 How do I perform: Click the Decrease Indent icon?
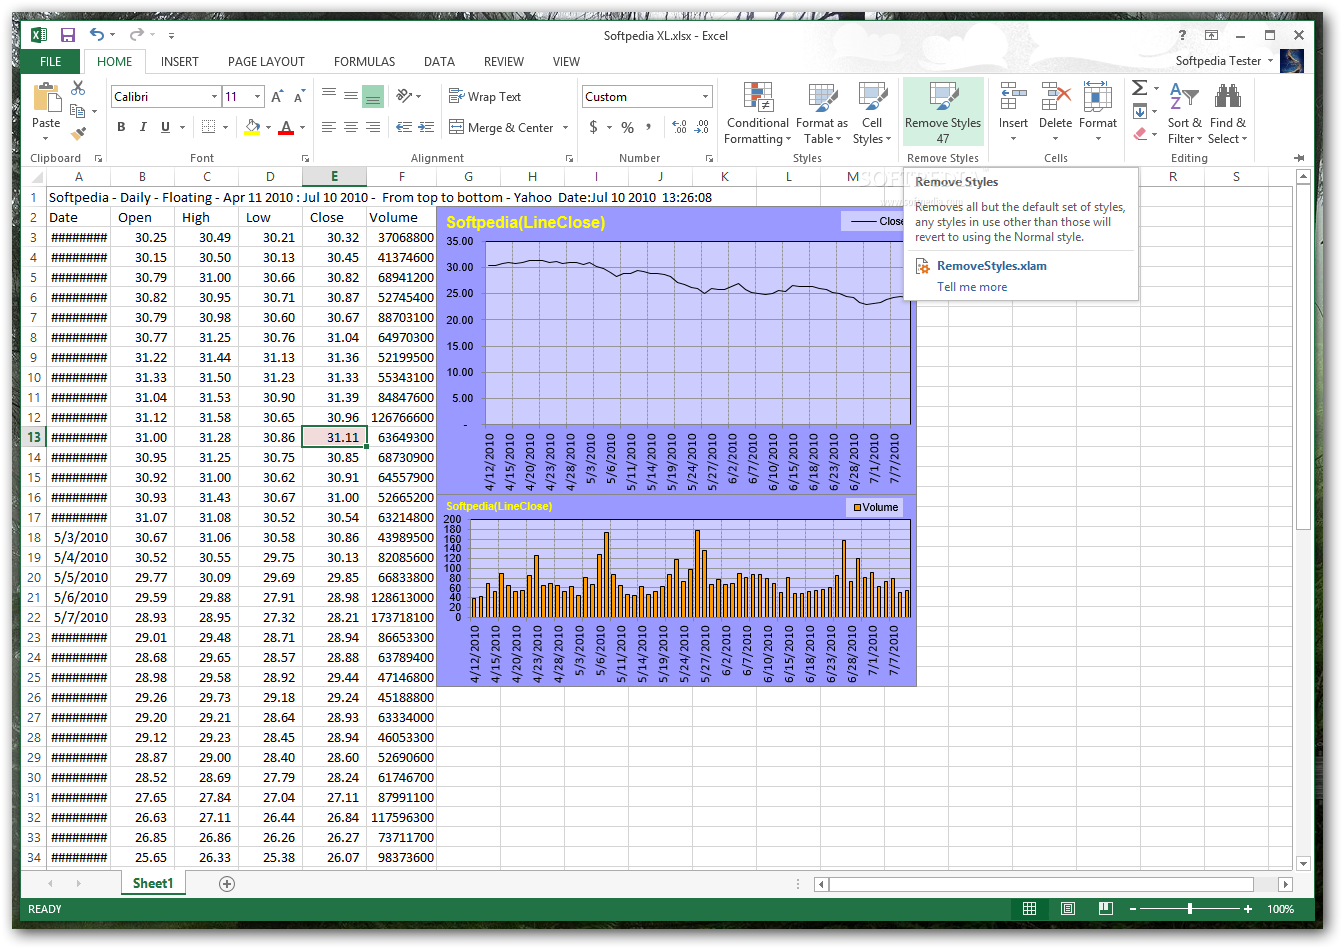click(x=404, y=127)
